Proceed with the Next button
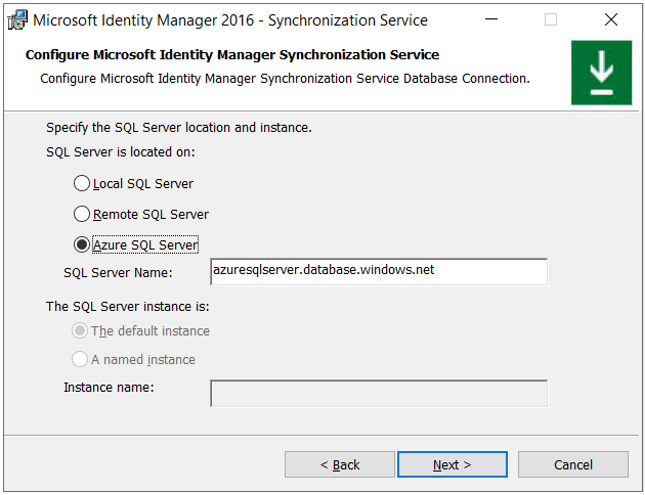645x495 pixels. (x=452, y=465)
